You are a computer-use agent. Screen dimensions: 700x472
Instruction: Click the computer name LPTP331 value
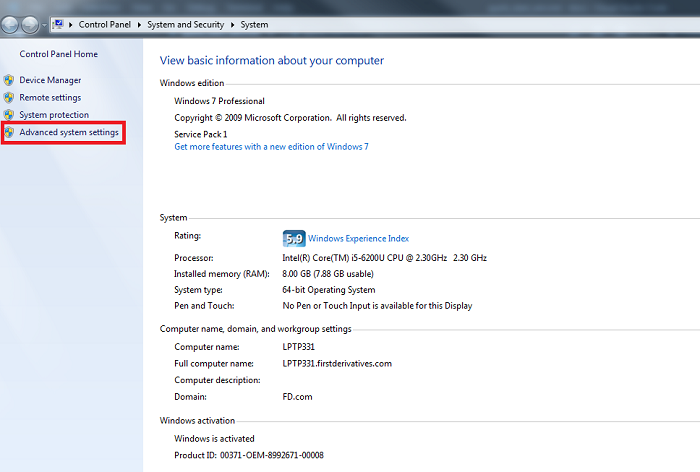pos(299,347)
